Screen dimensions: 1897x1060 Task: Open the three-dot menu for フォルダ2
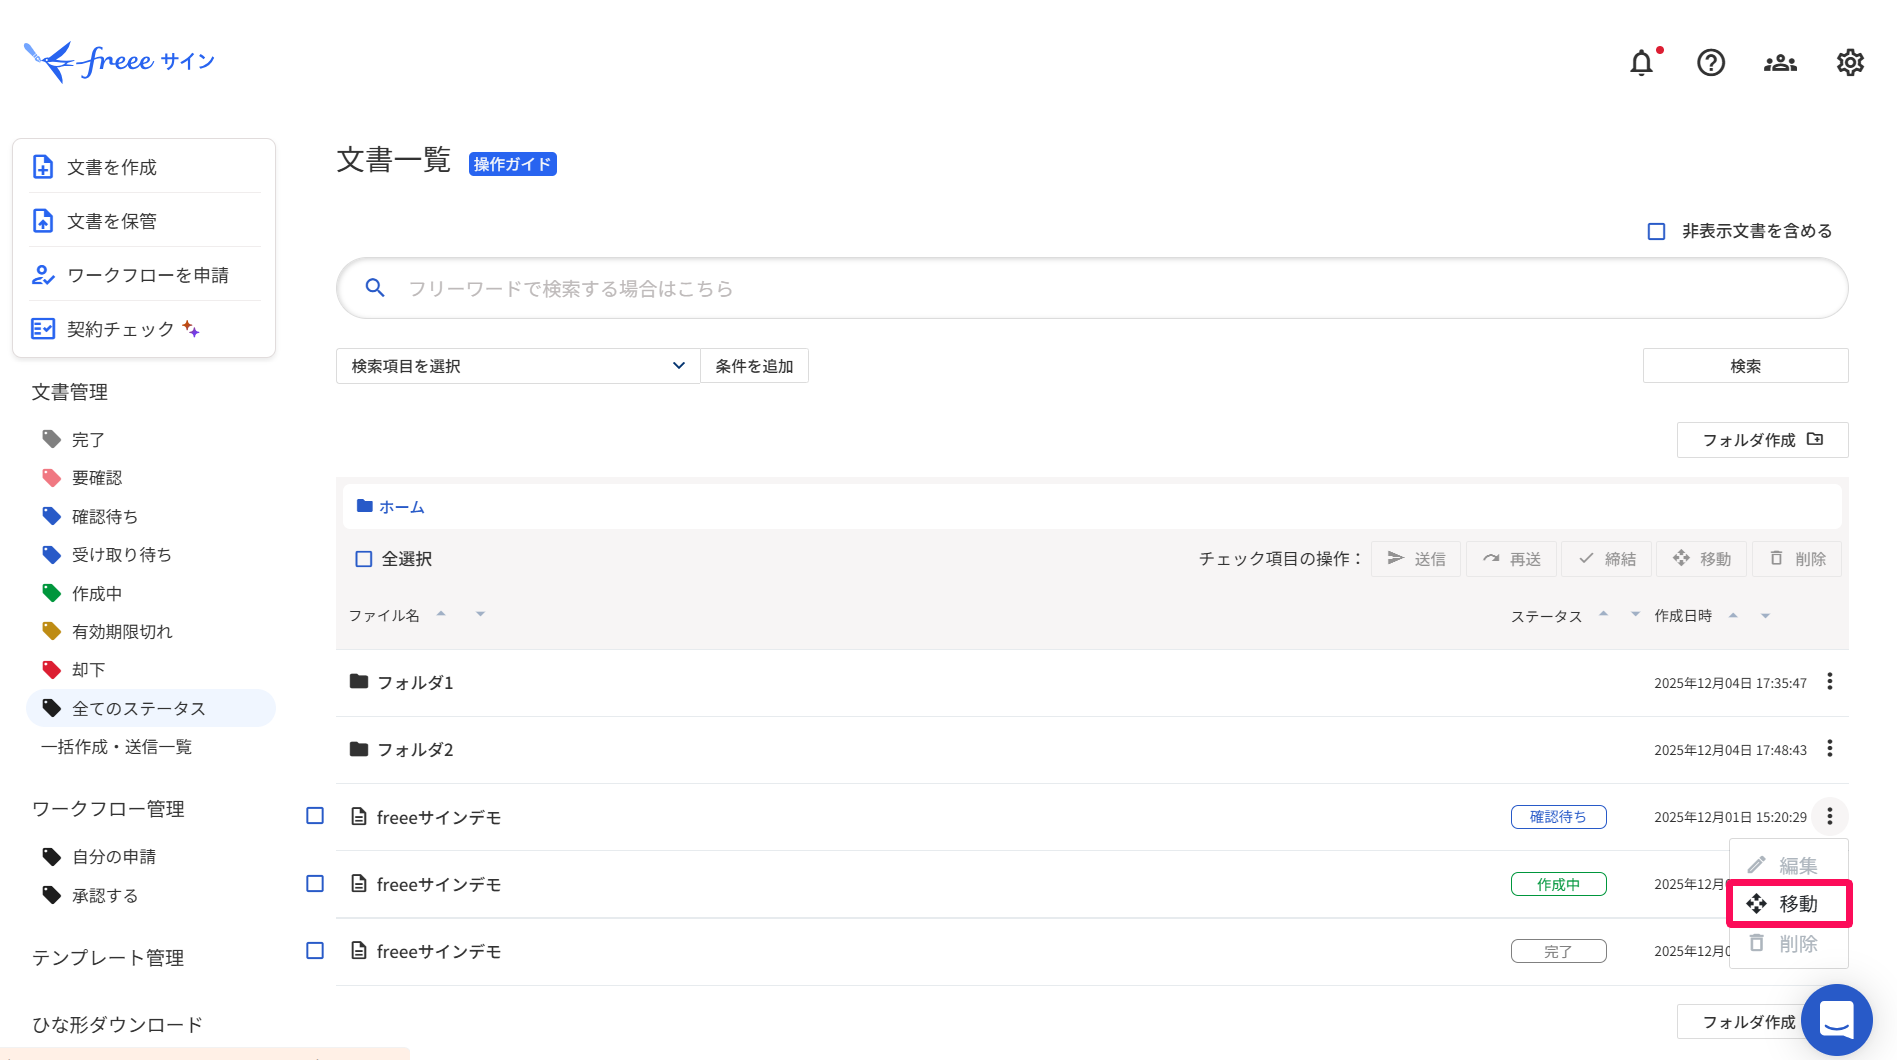tap(1830, 749)
